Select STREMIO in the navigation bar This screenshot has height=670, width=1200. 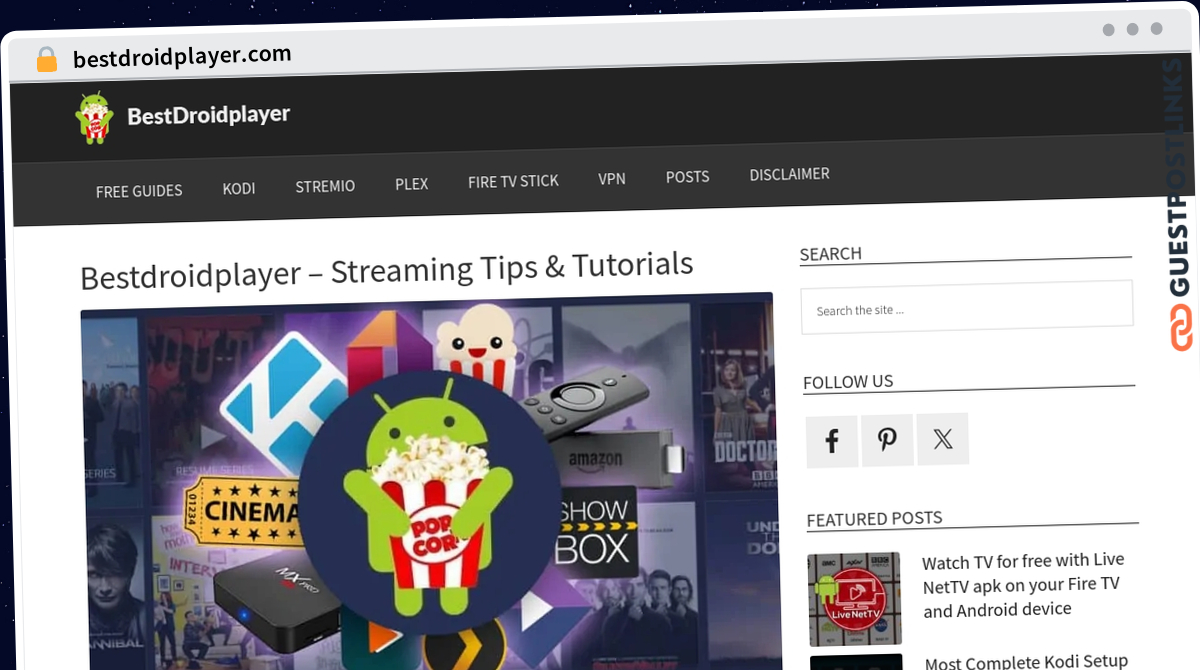pyautogui.click(x=325, y=186)
